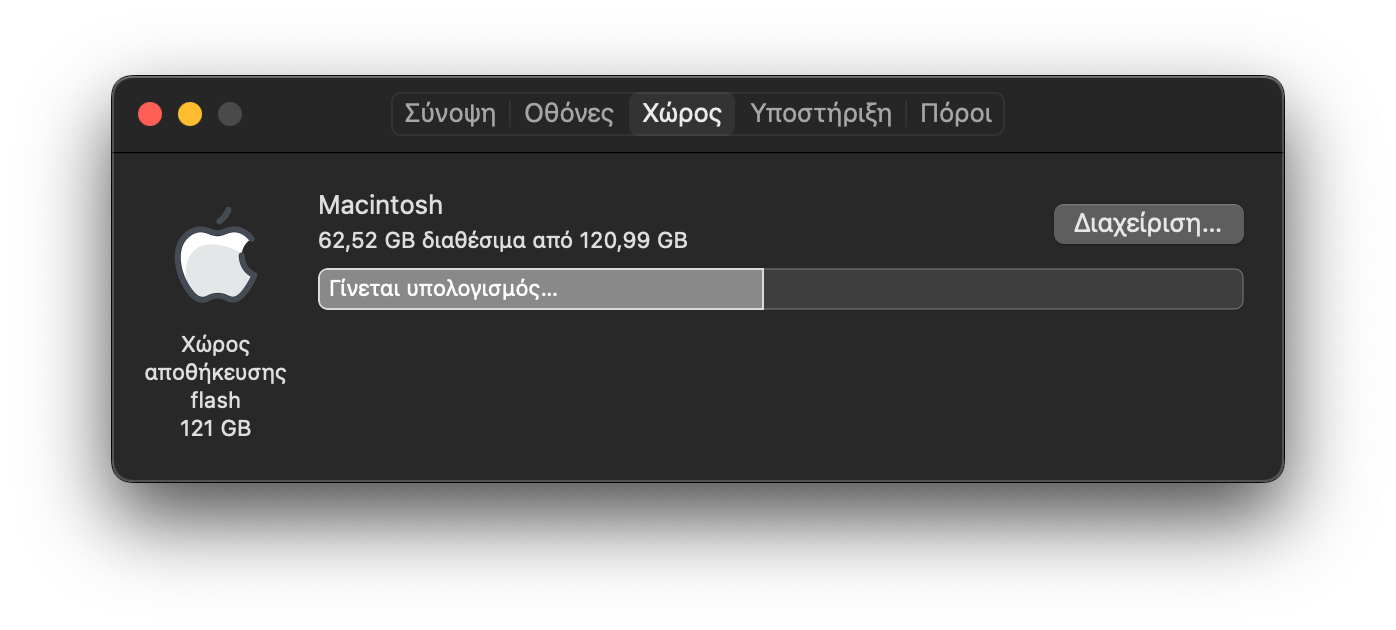Click the Χώρος αποθήκευσης label under disk icon

tap(215, 359)
